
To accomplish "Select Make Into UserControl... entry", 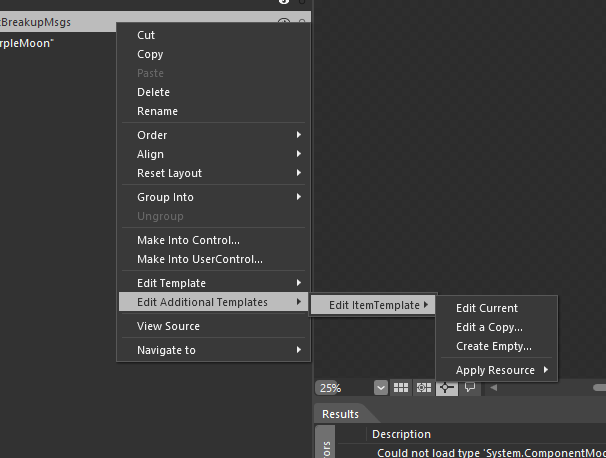I will point(200,259).
